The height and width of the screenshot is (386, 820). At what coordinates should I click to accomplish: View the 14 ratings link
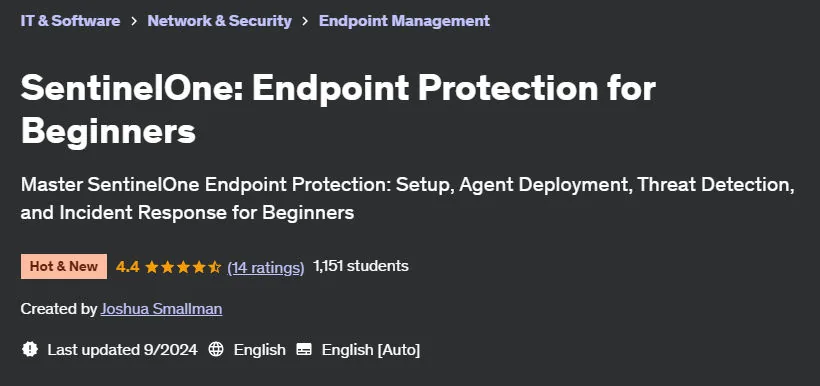tap(266, 267)
